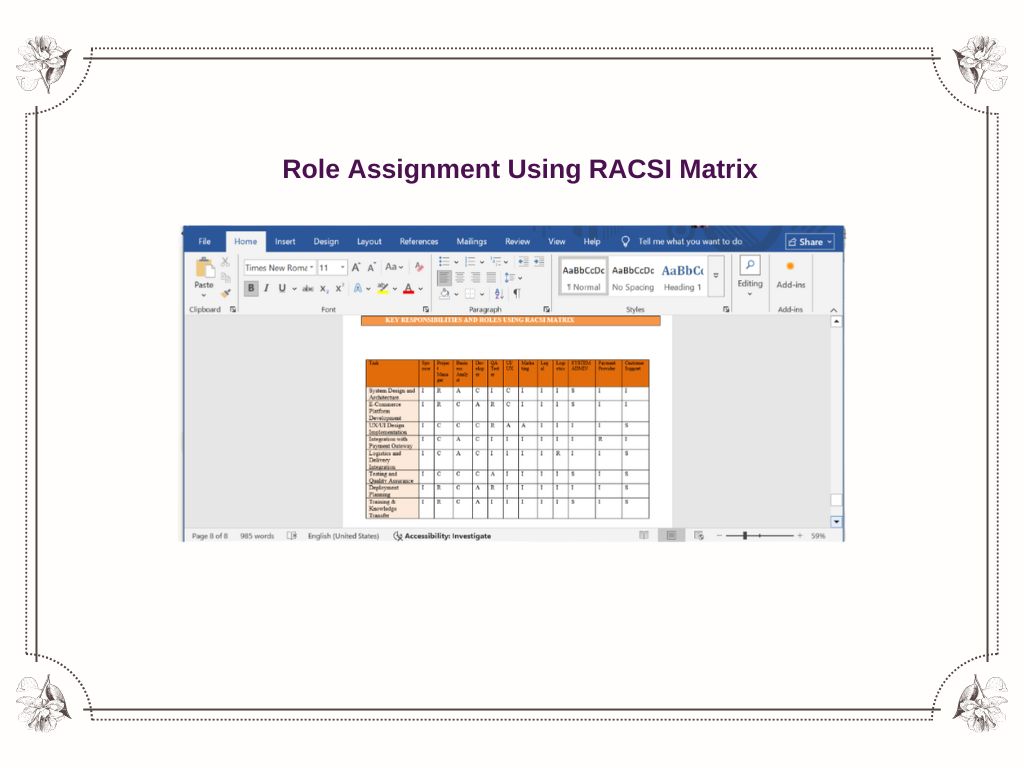Click the red font color A swatch
Screen dimensions: 1024x768
pyautogui.click(x=409, y=288)
